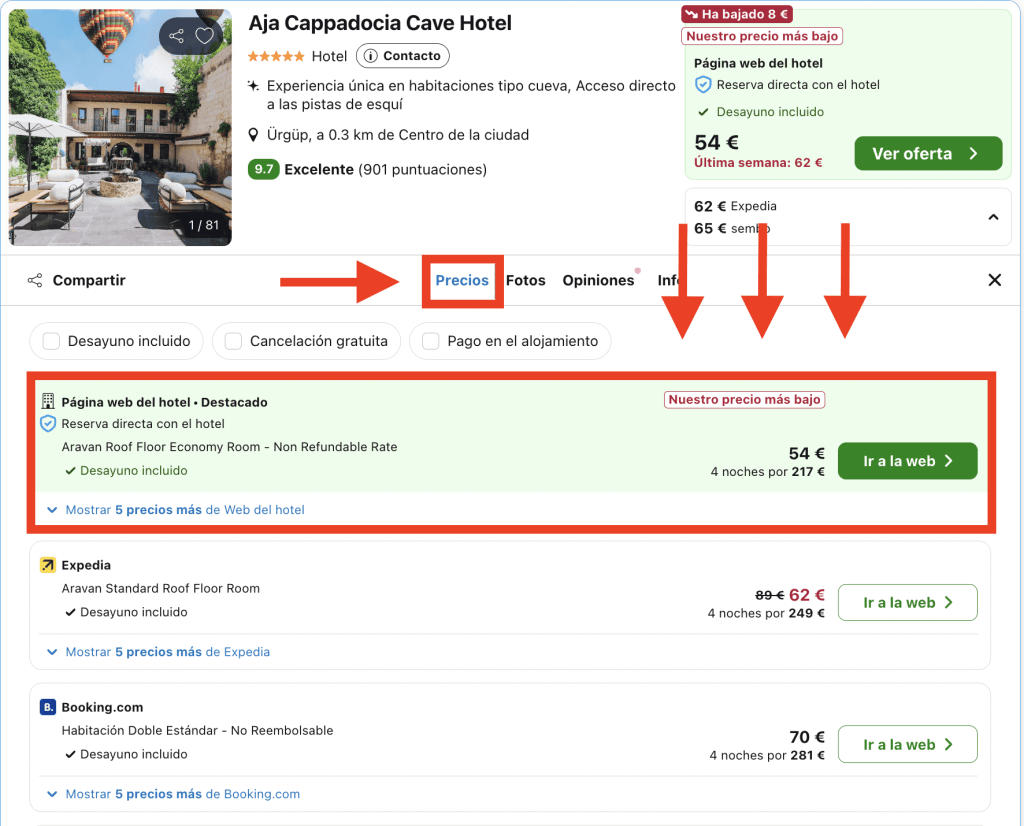This screenshot has width=1024, height=826.
Task: Open the Opiniones tab
Action: click(x=598, y=281)
